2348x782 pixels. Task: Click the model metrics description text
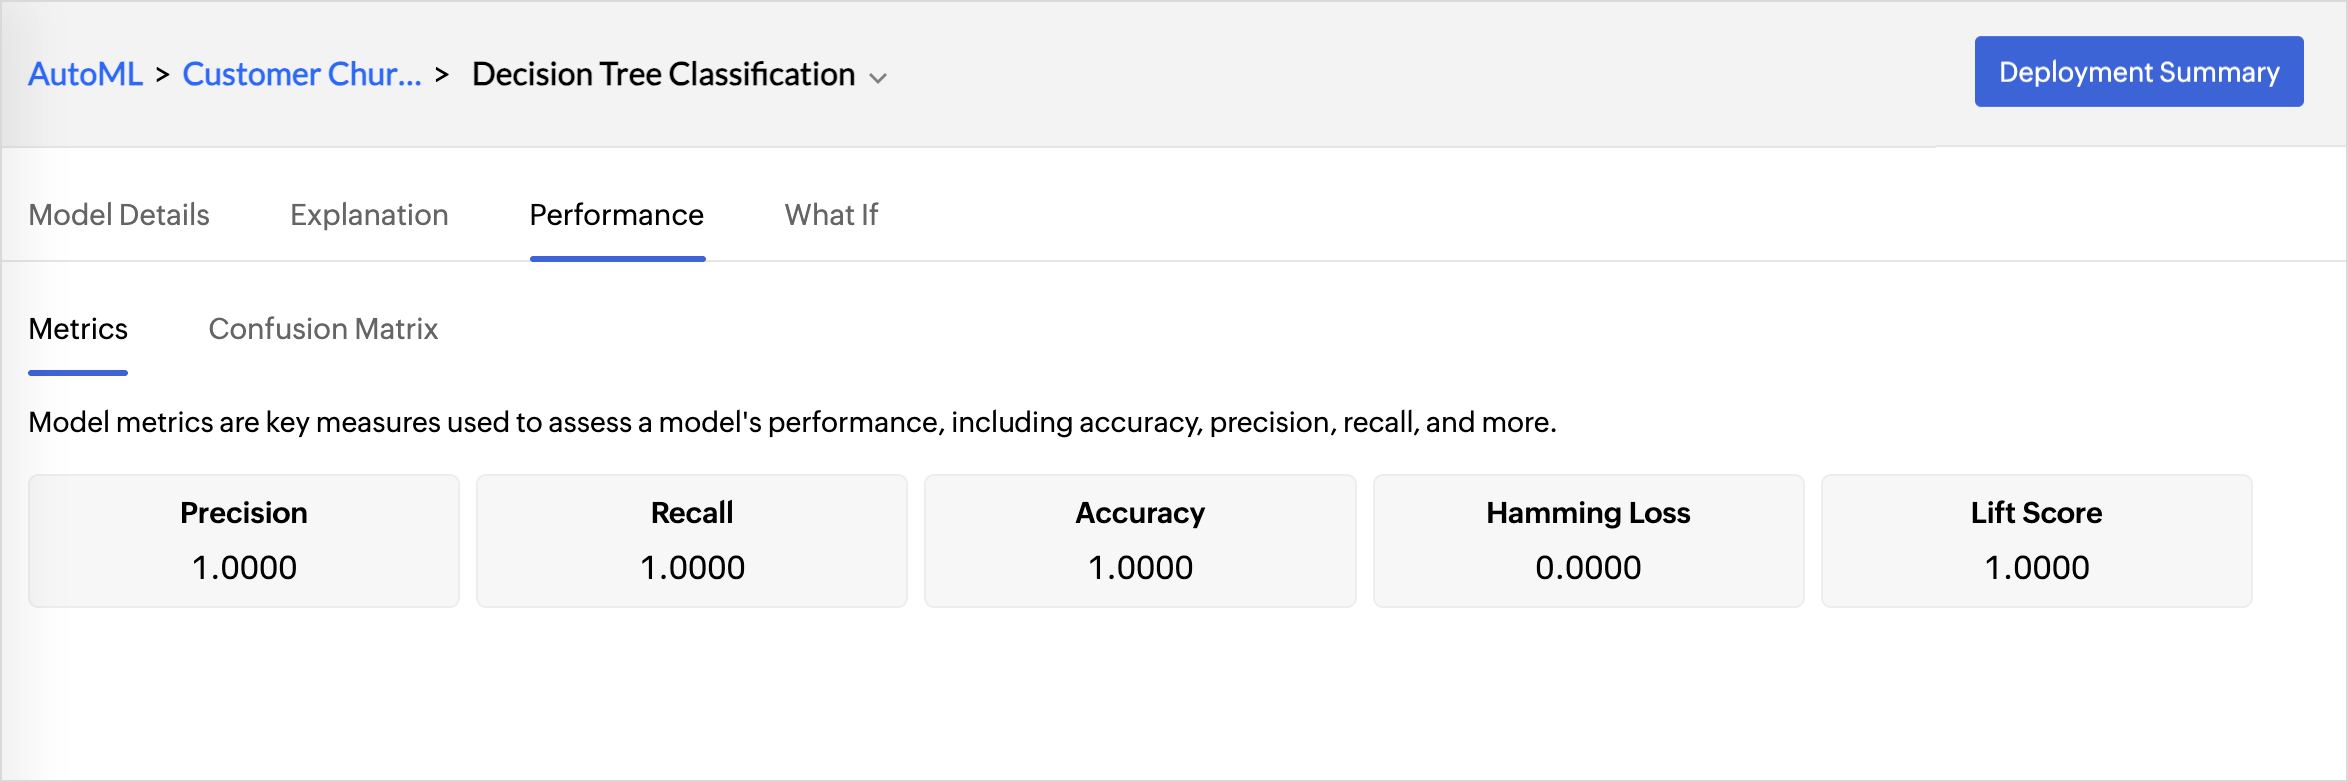click(x=792, y=422)
